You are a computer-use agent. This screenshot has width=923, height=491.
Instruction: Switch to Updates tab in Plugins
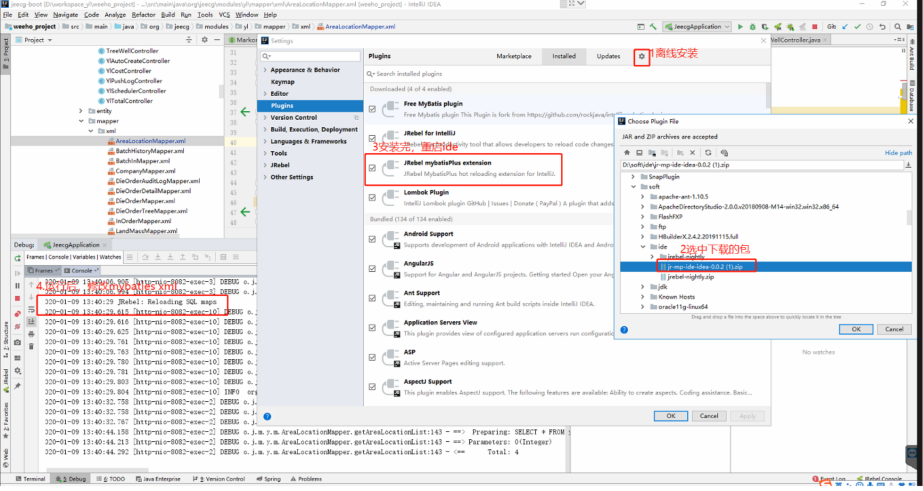608,57
